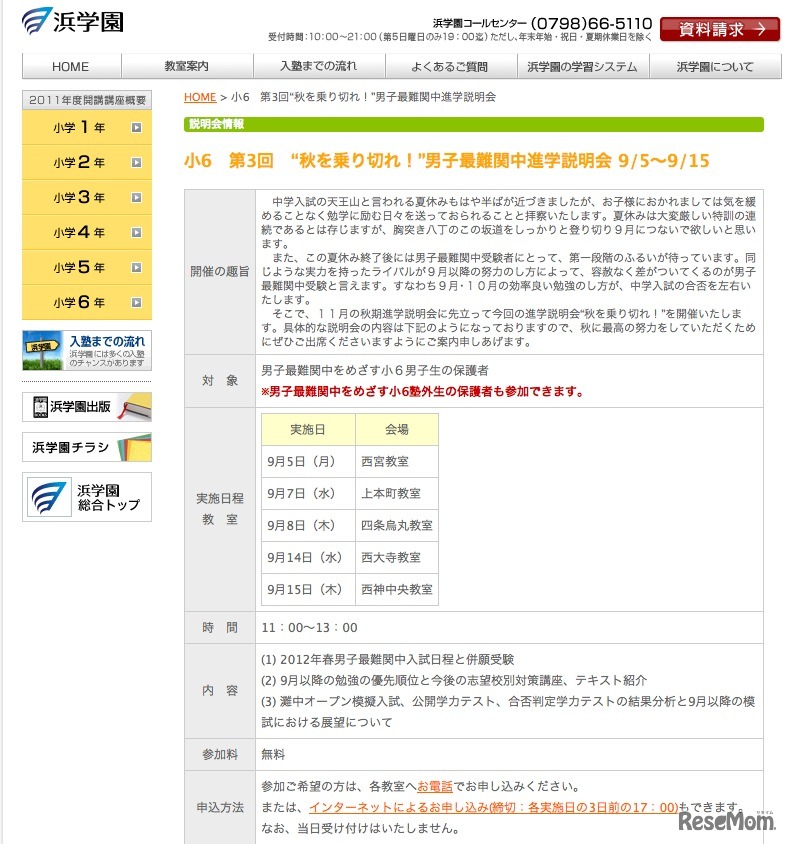The image size is (789, 844).
Task: Click the 参加料 row label
Action: [220, 755]
